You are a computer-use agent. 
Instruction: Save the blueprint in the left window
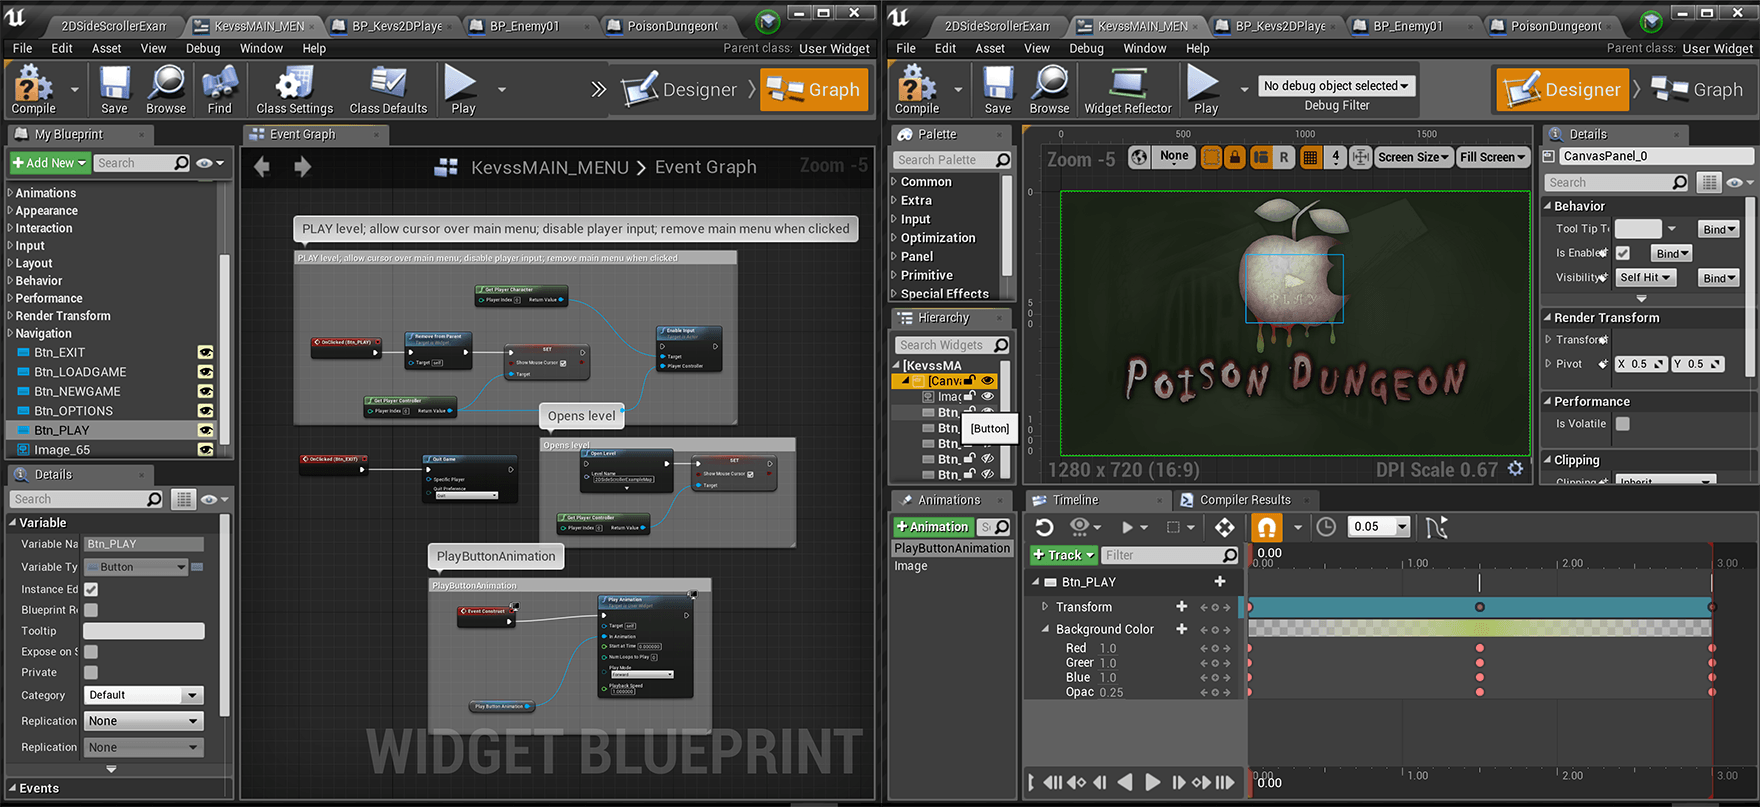pyautogui.click(x=114, y=89)
